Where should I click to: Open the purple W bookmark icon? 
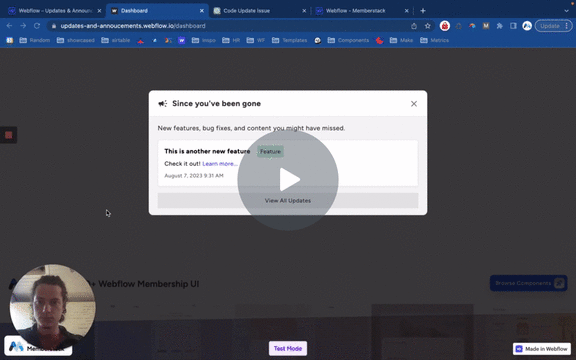coord(181,40)
